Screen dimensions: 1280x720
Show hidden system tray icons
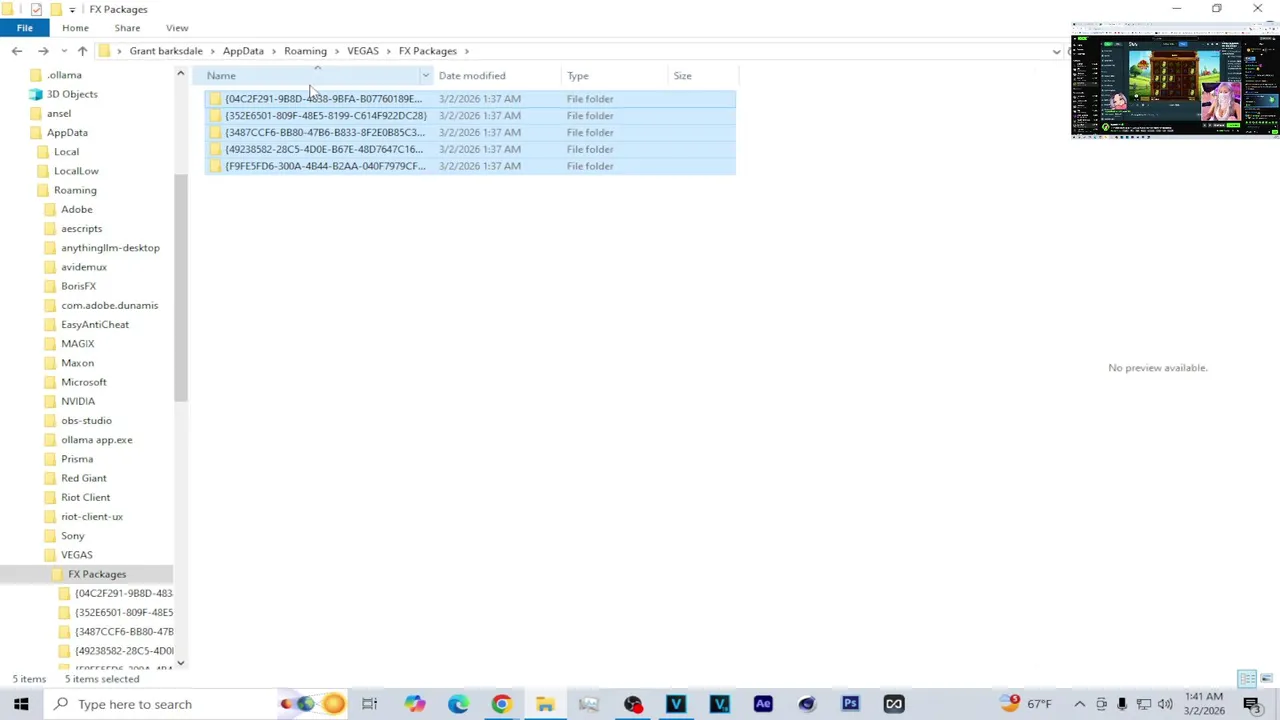(1079, 704)
